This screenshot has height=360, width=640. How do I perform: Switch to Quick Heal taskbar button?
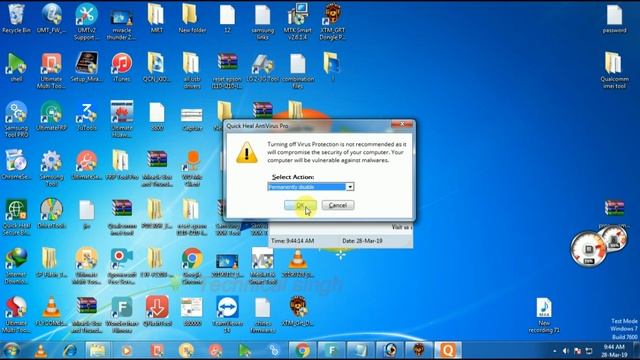(448, 350)
